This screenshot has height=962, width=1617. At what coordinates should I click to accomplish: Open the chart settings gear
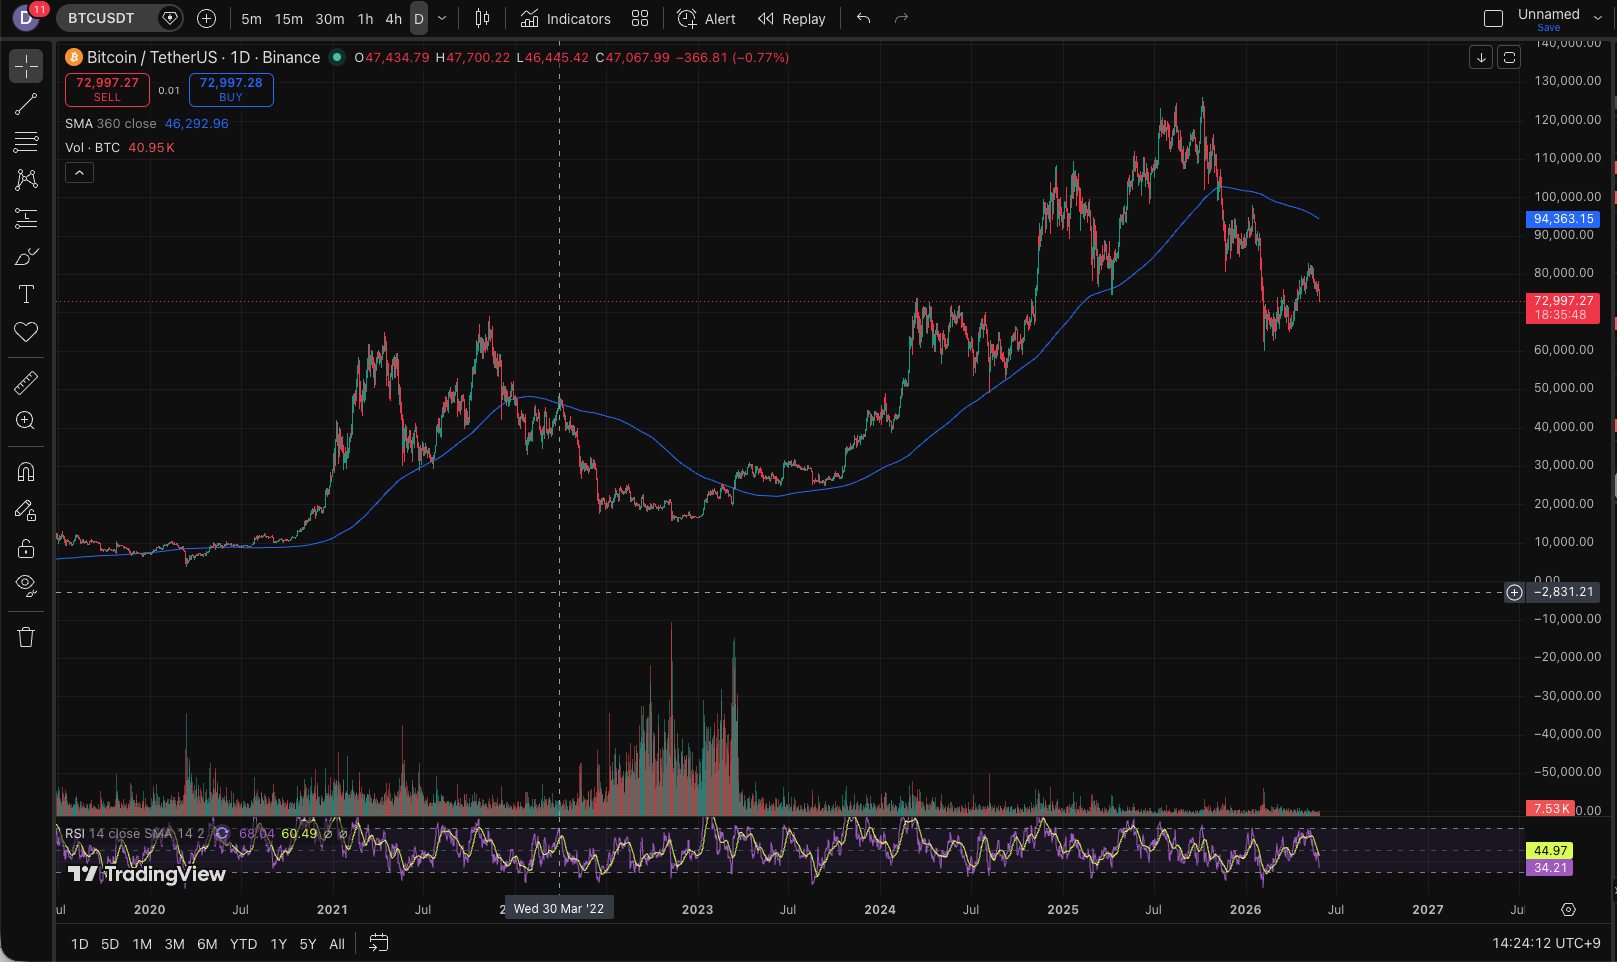click(1568, 910)
